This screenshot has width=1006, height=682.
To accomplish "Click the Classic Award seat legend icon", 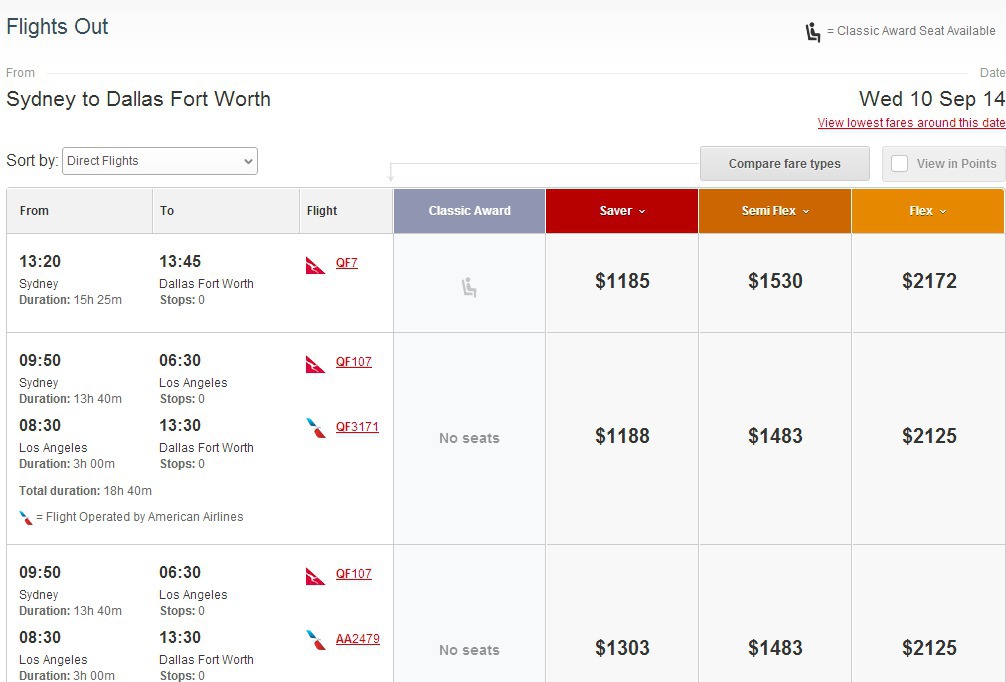I will tap(814, 32).
